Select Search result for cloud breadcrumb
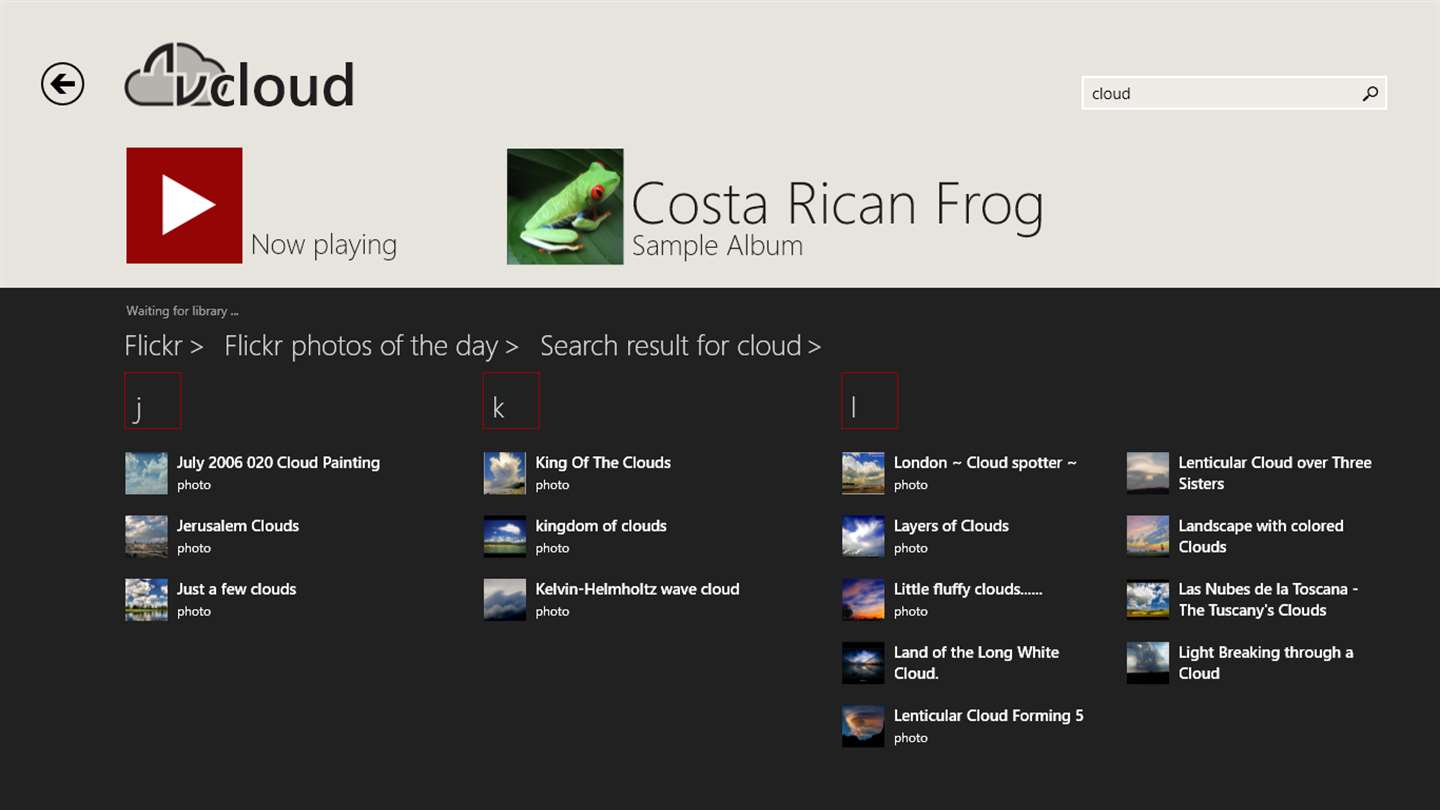 pos(680,346)
